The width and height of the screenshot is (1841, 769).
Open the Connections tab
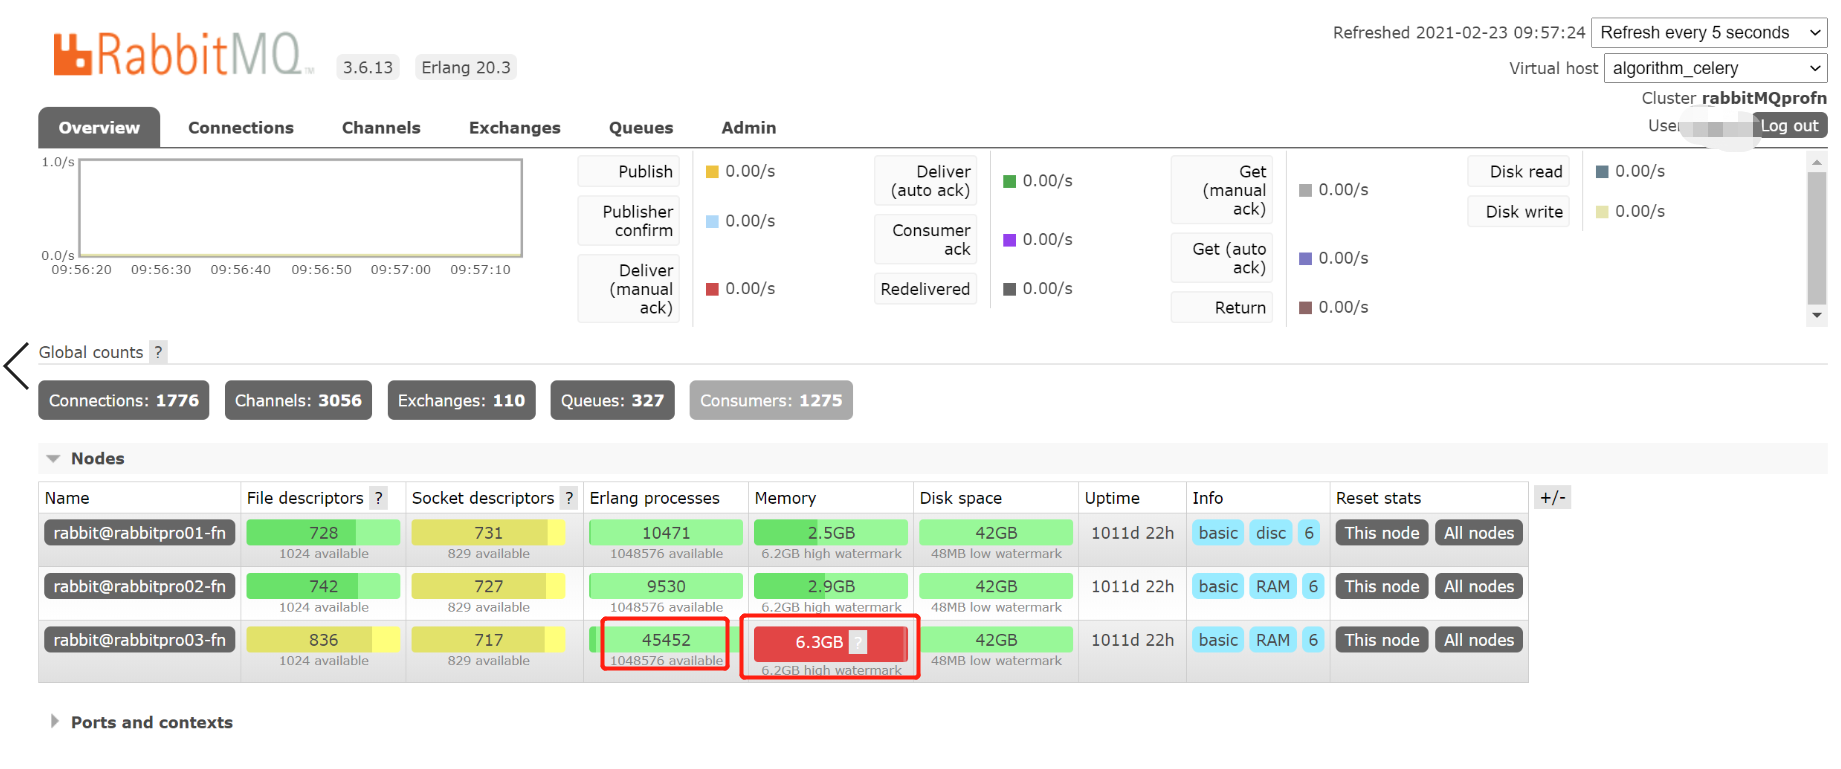pyautogui.click(x=241, y=128)
